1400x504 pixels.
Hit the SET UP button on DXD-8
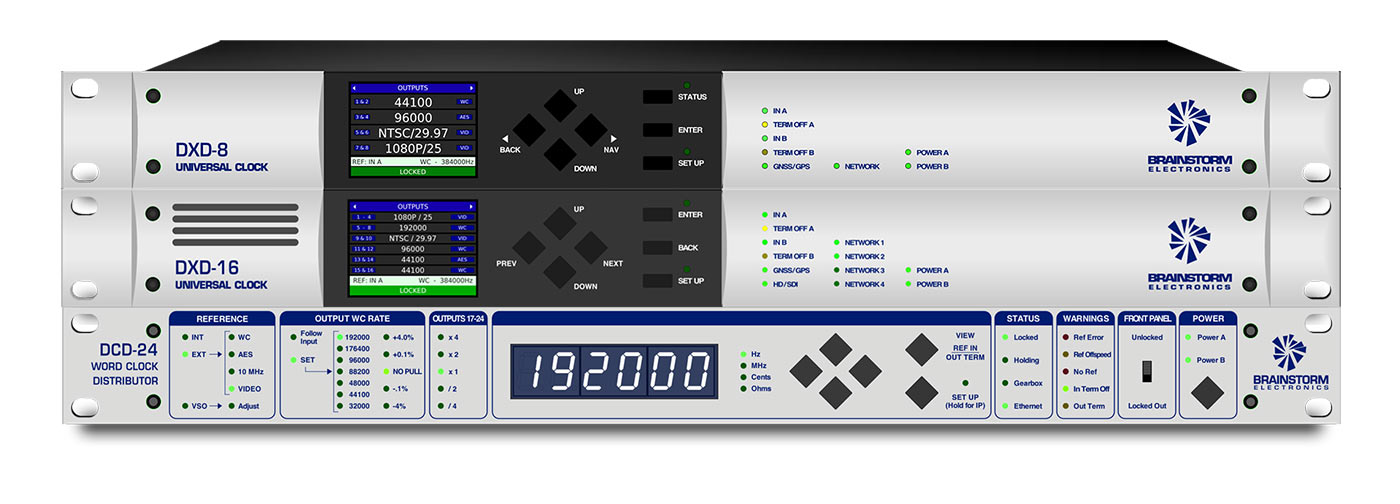657,163
